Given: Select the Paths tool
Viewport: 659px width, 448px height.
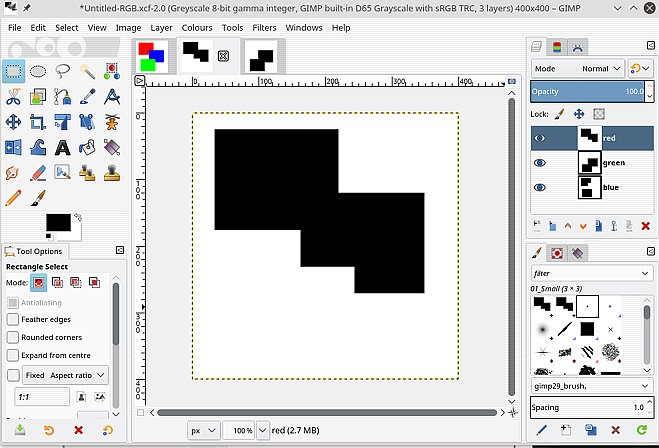Looking at the screenshot, I should (63, 97).
